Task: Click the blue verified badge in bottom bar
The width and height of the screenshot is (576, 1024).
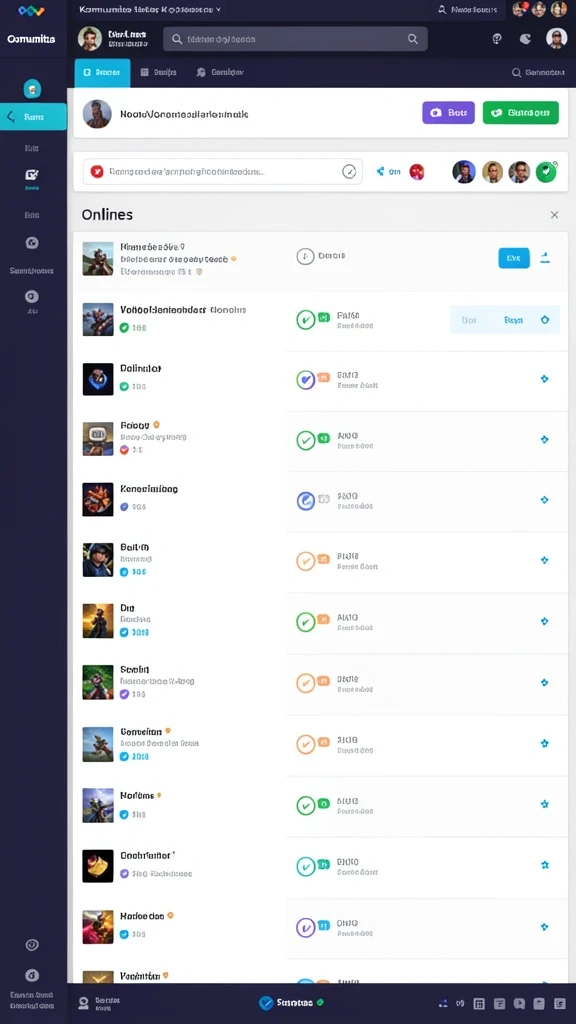Action: point(266,1003)
